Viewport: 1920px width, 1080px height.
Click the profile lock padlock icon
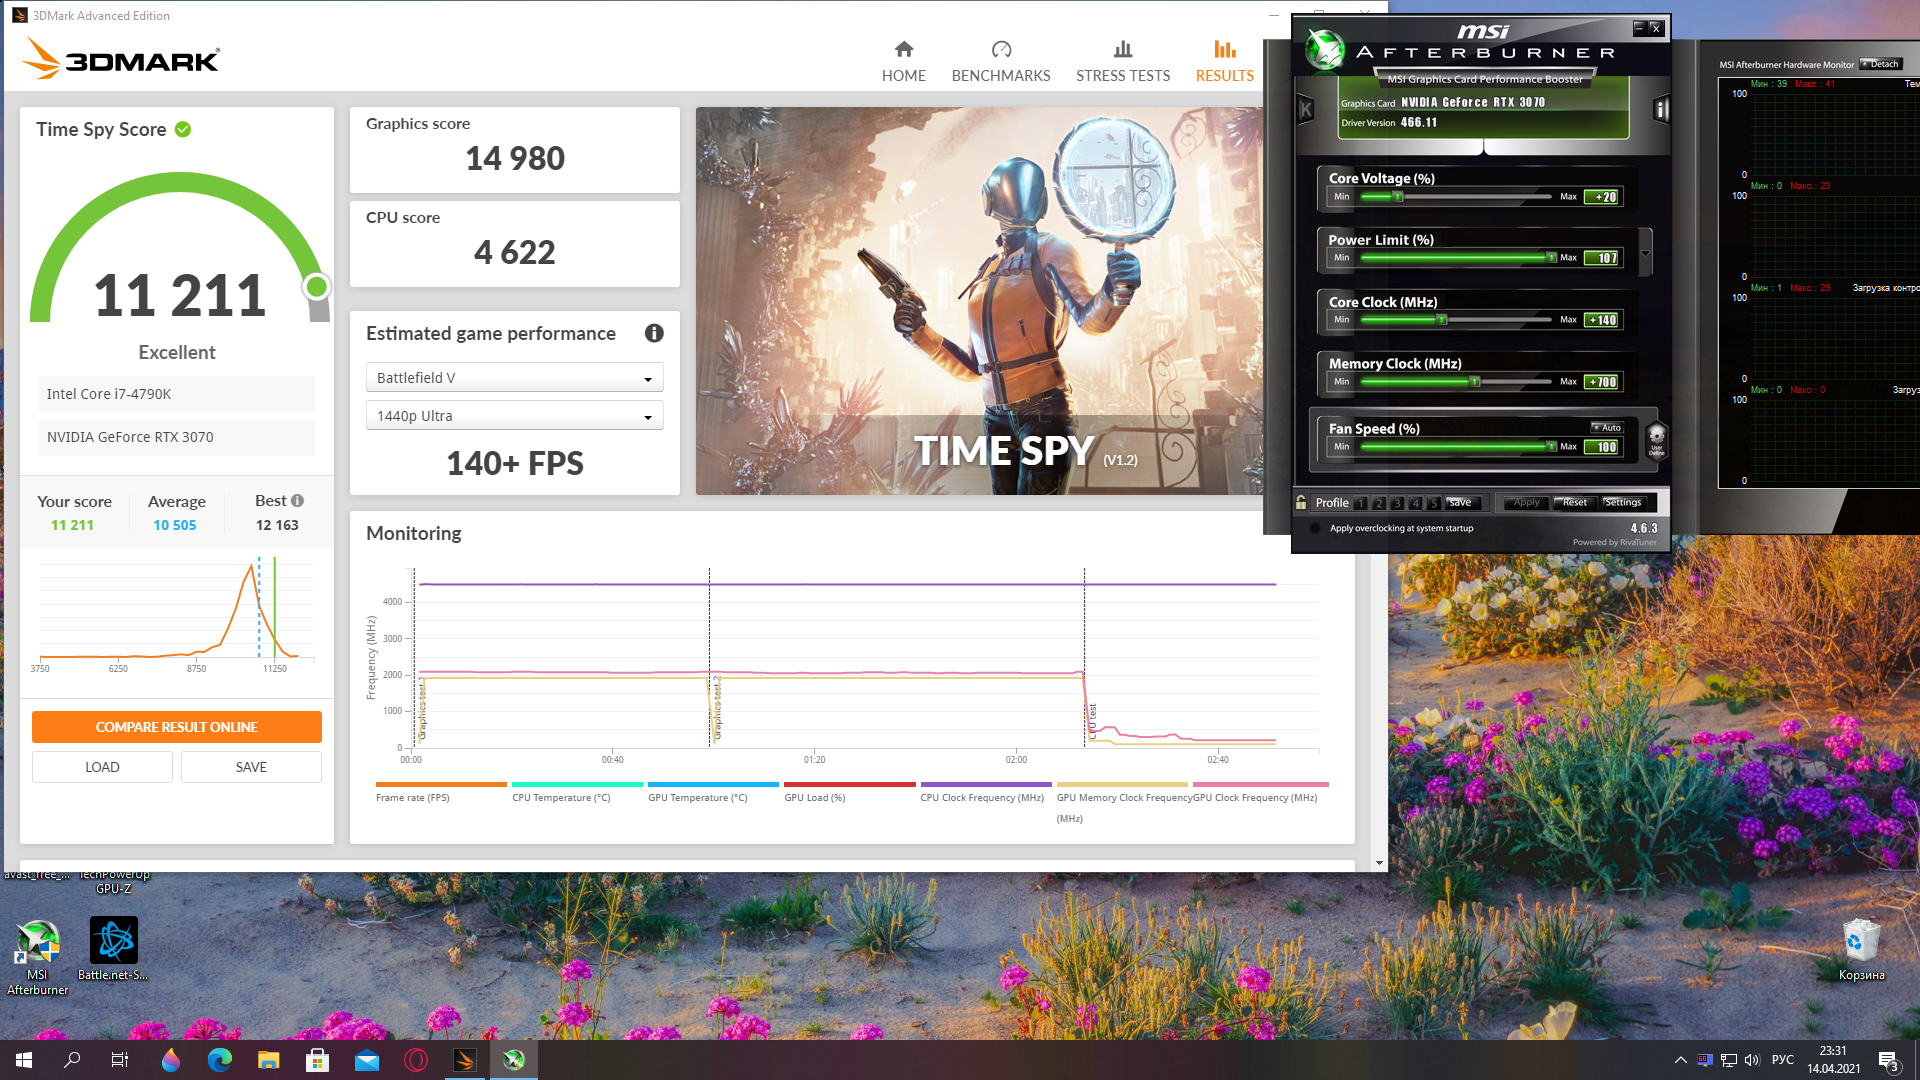click(1301, 502)
